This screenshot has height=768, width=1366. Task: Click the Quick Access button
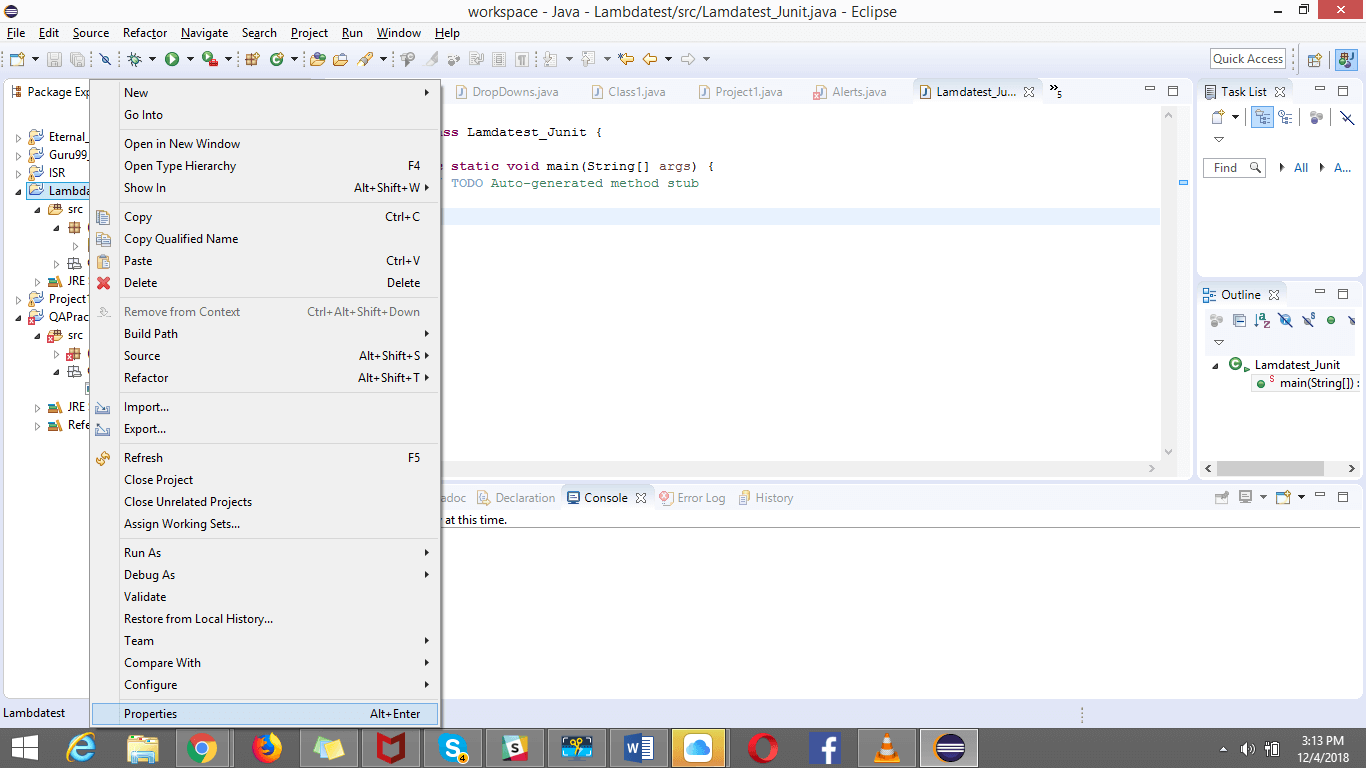coord(1247,58)
